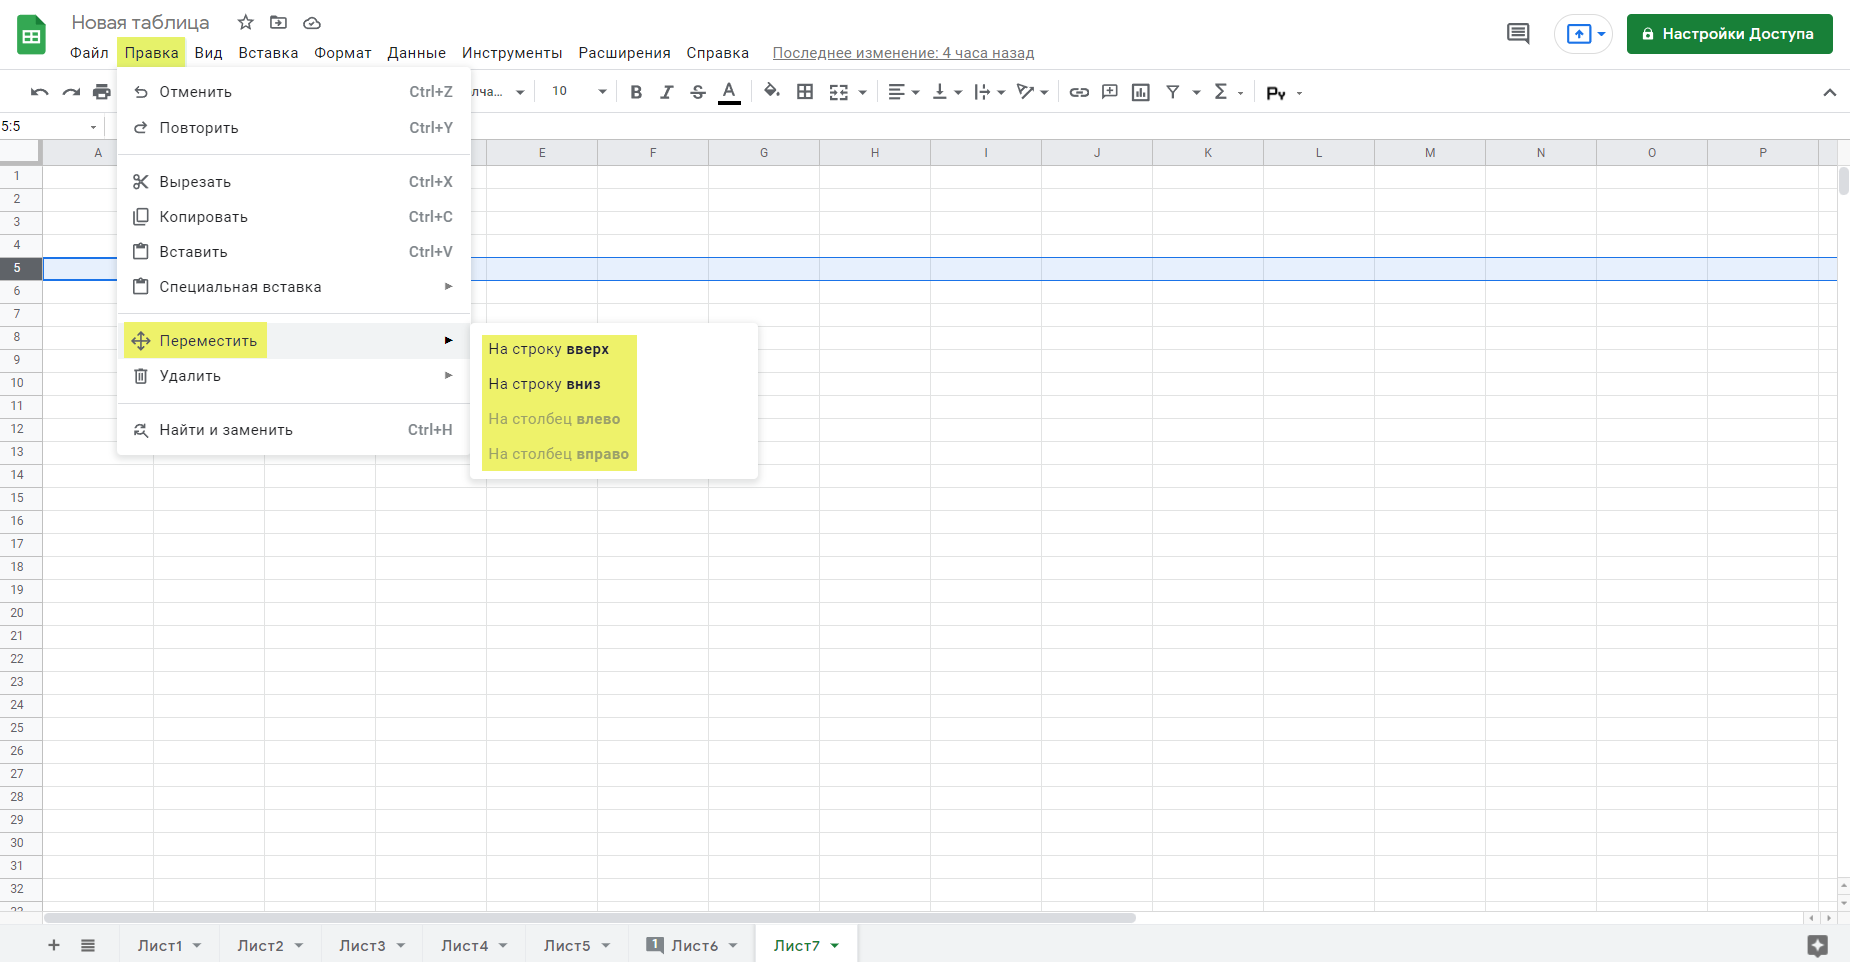The width and height of the screenshot is (1850, 962).
Task: Click the merge cells icon
Action: (839, 92)
